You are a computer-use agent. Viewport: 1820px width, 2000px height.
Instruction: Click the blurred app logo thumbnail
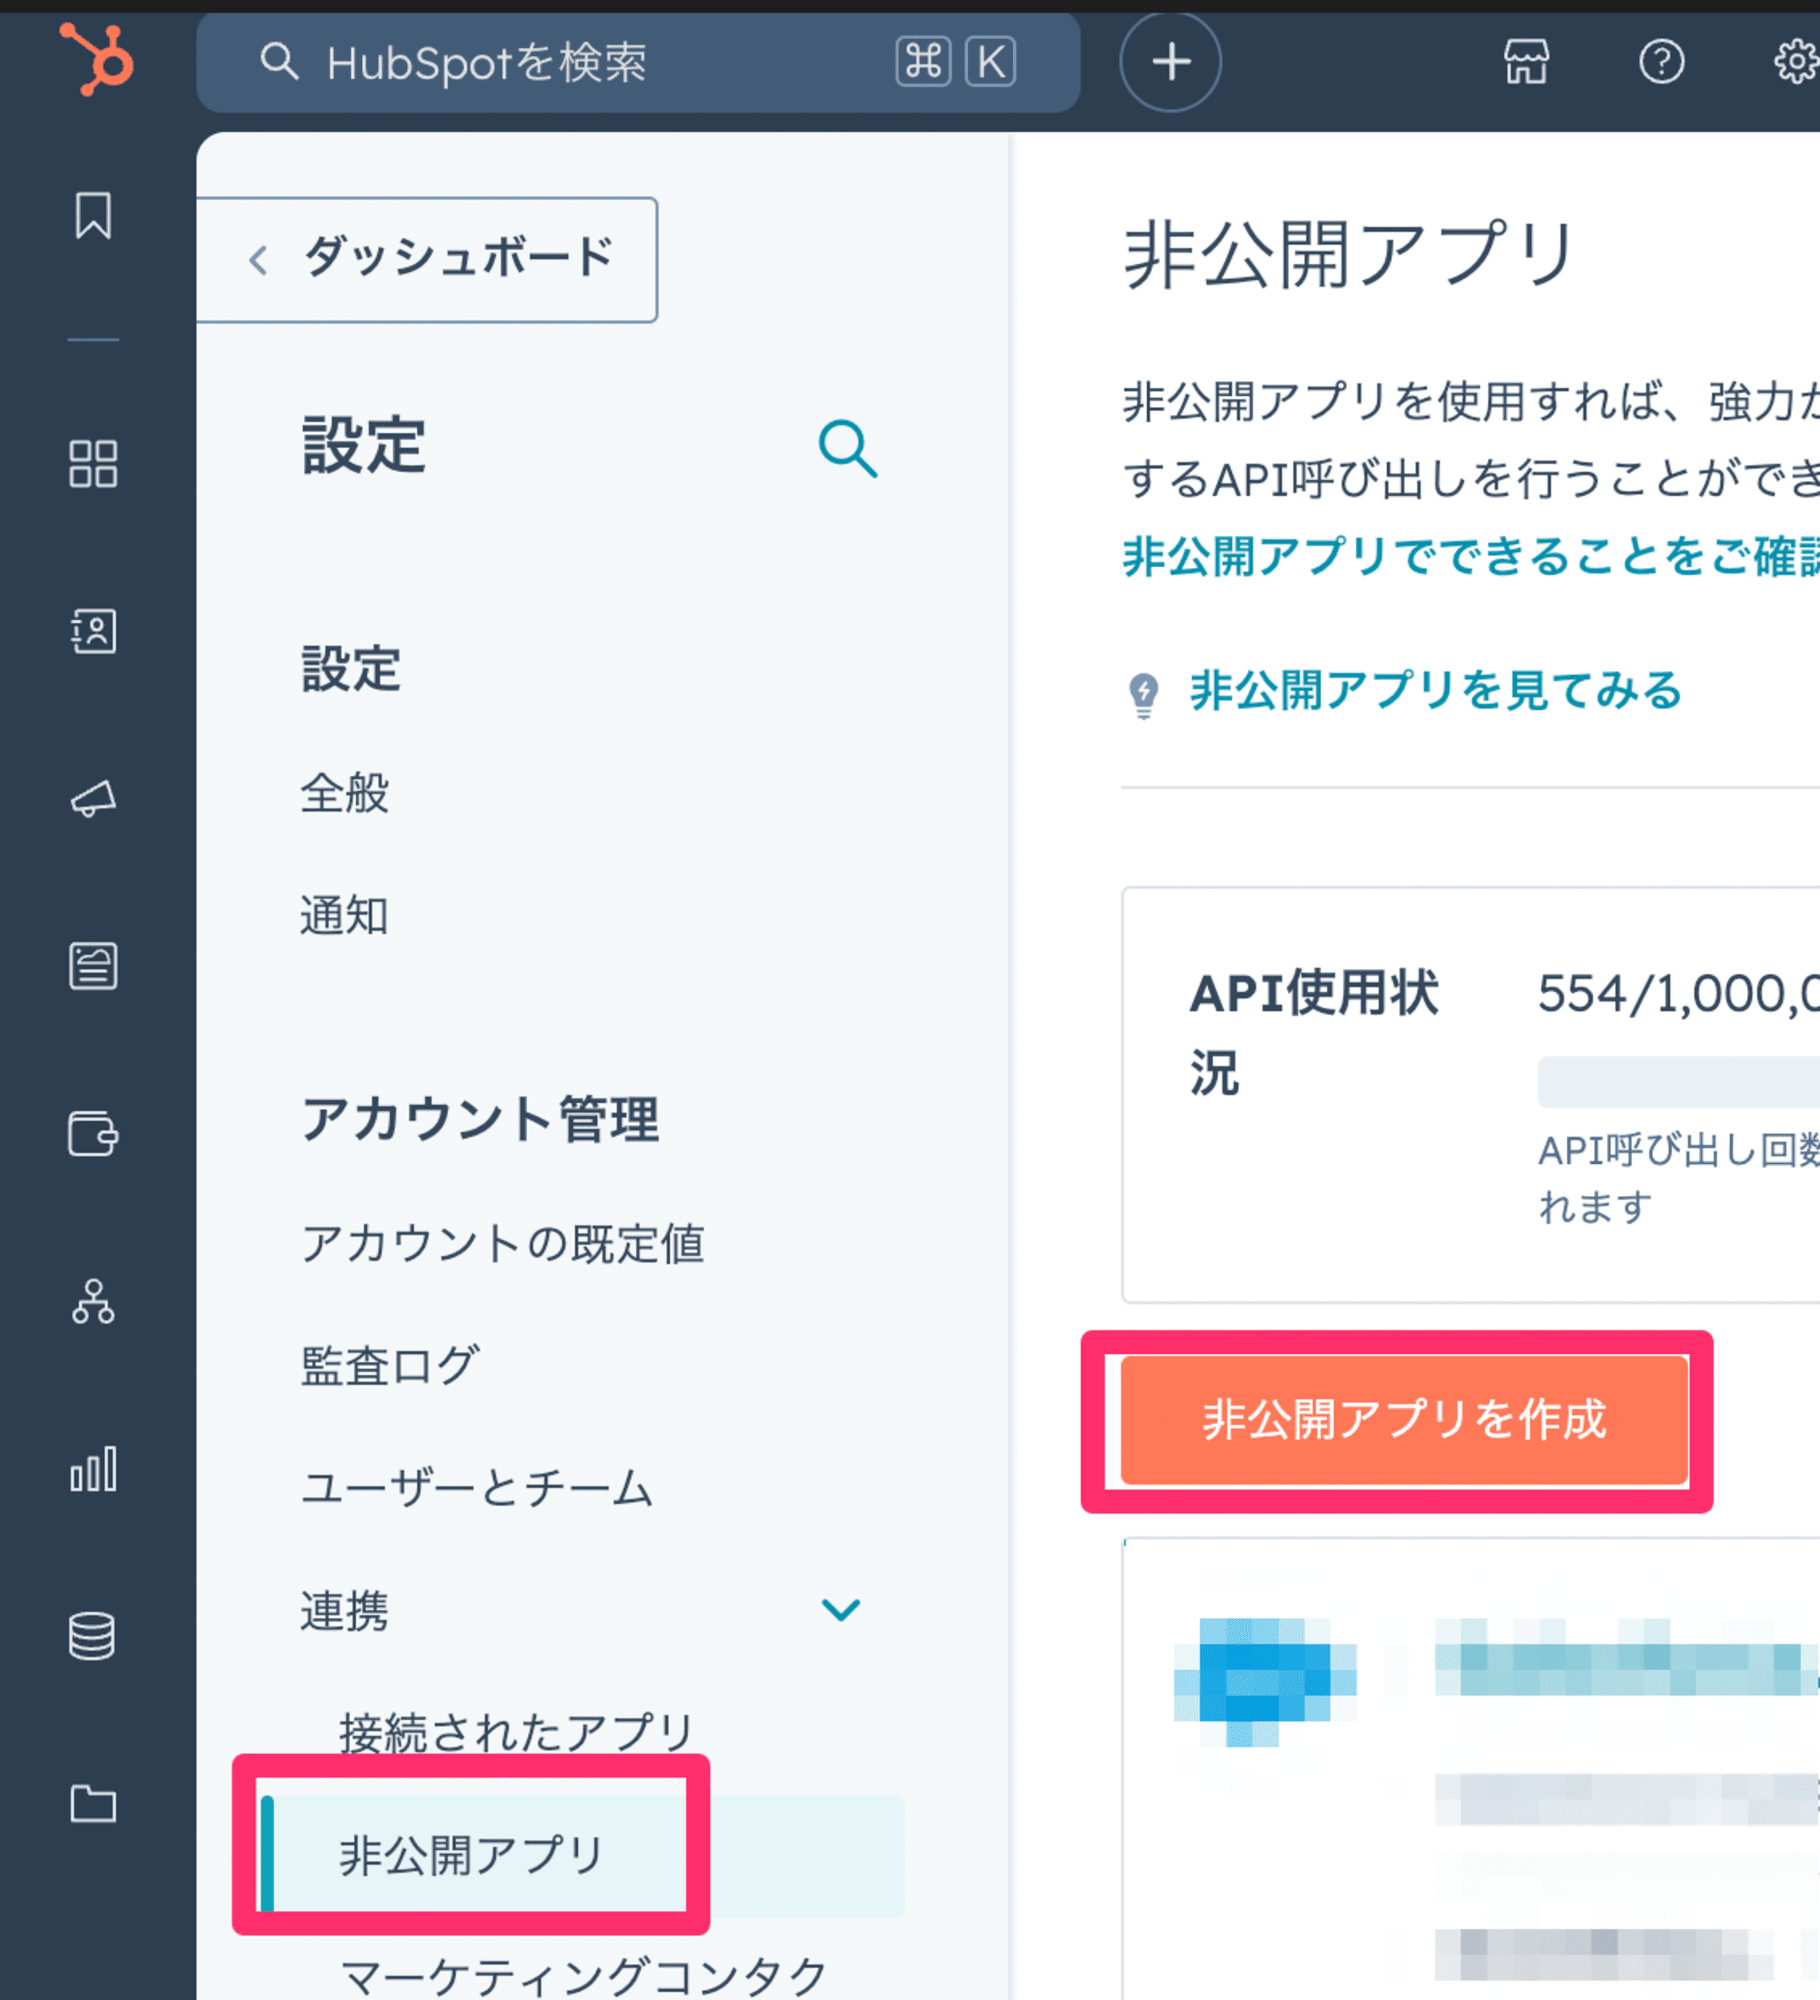(x=1265, y=1682)
